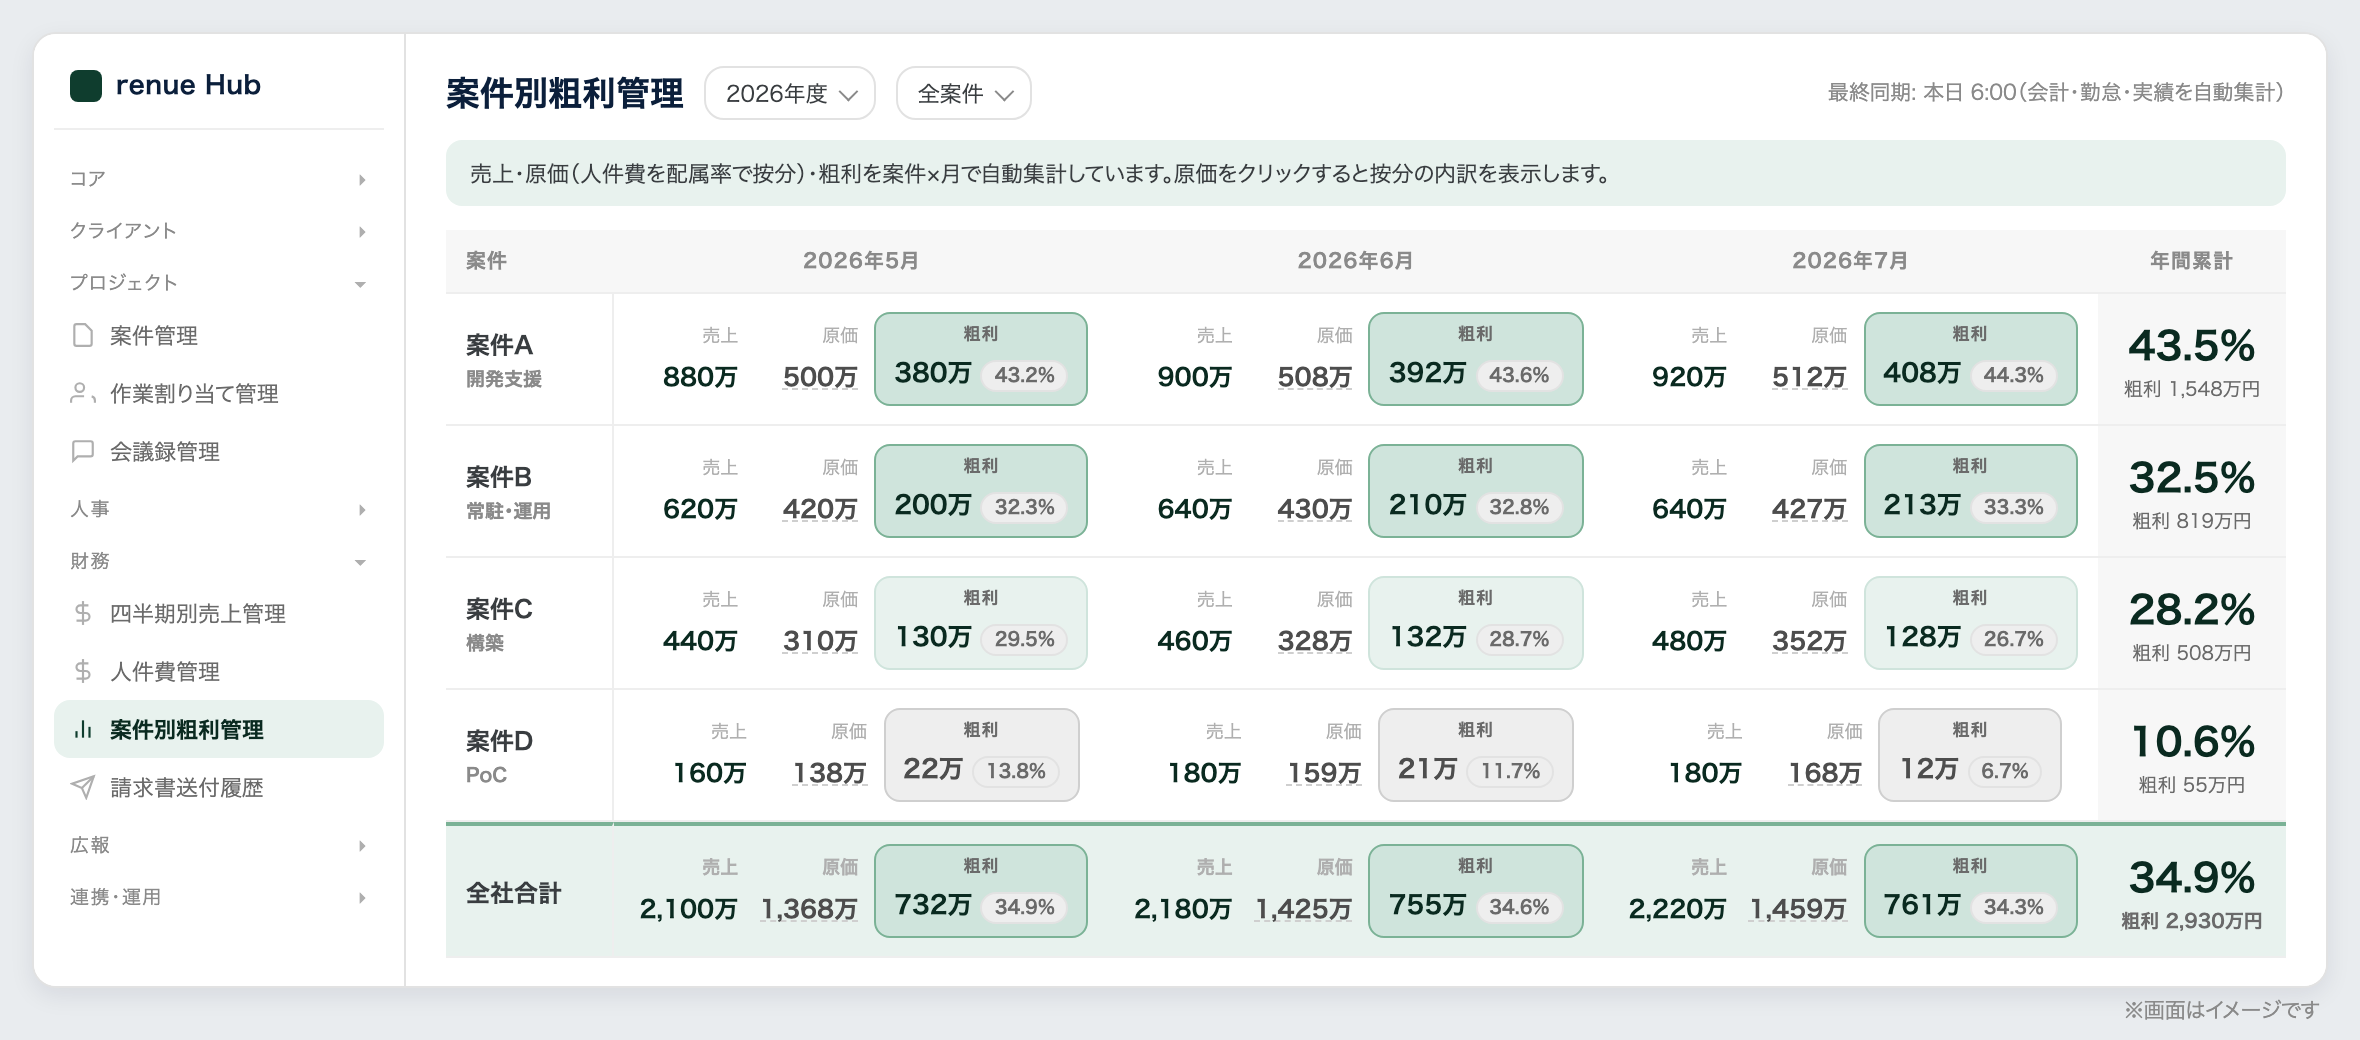The width and height of the screenshot is (2360, 1040).
Task: Click the 年間累計 column header
Action: point(2191,261)
